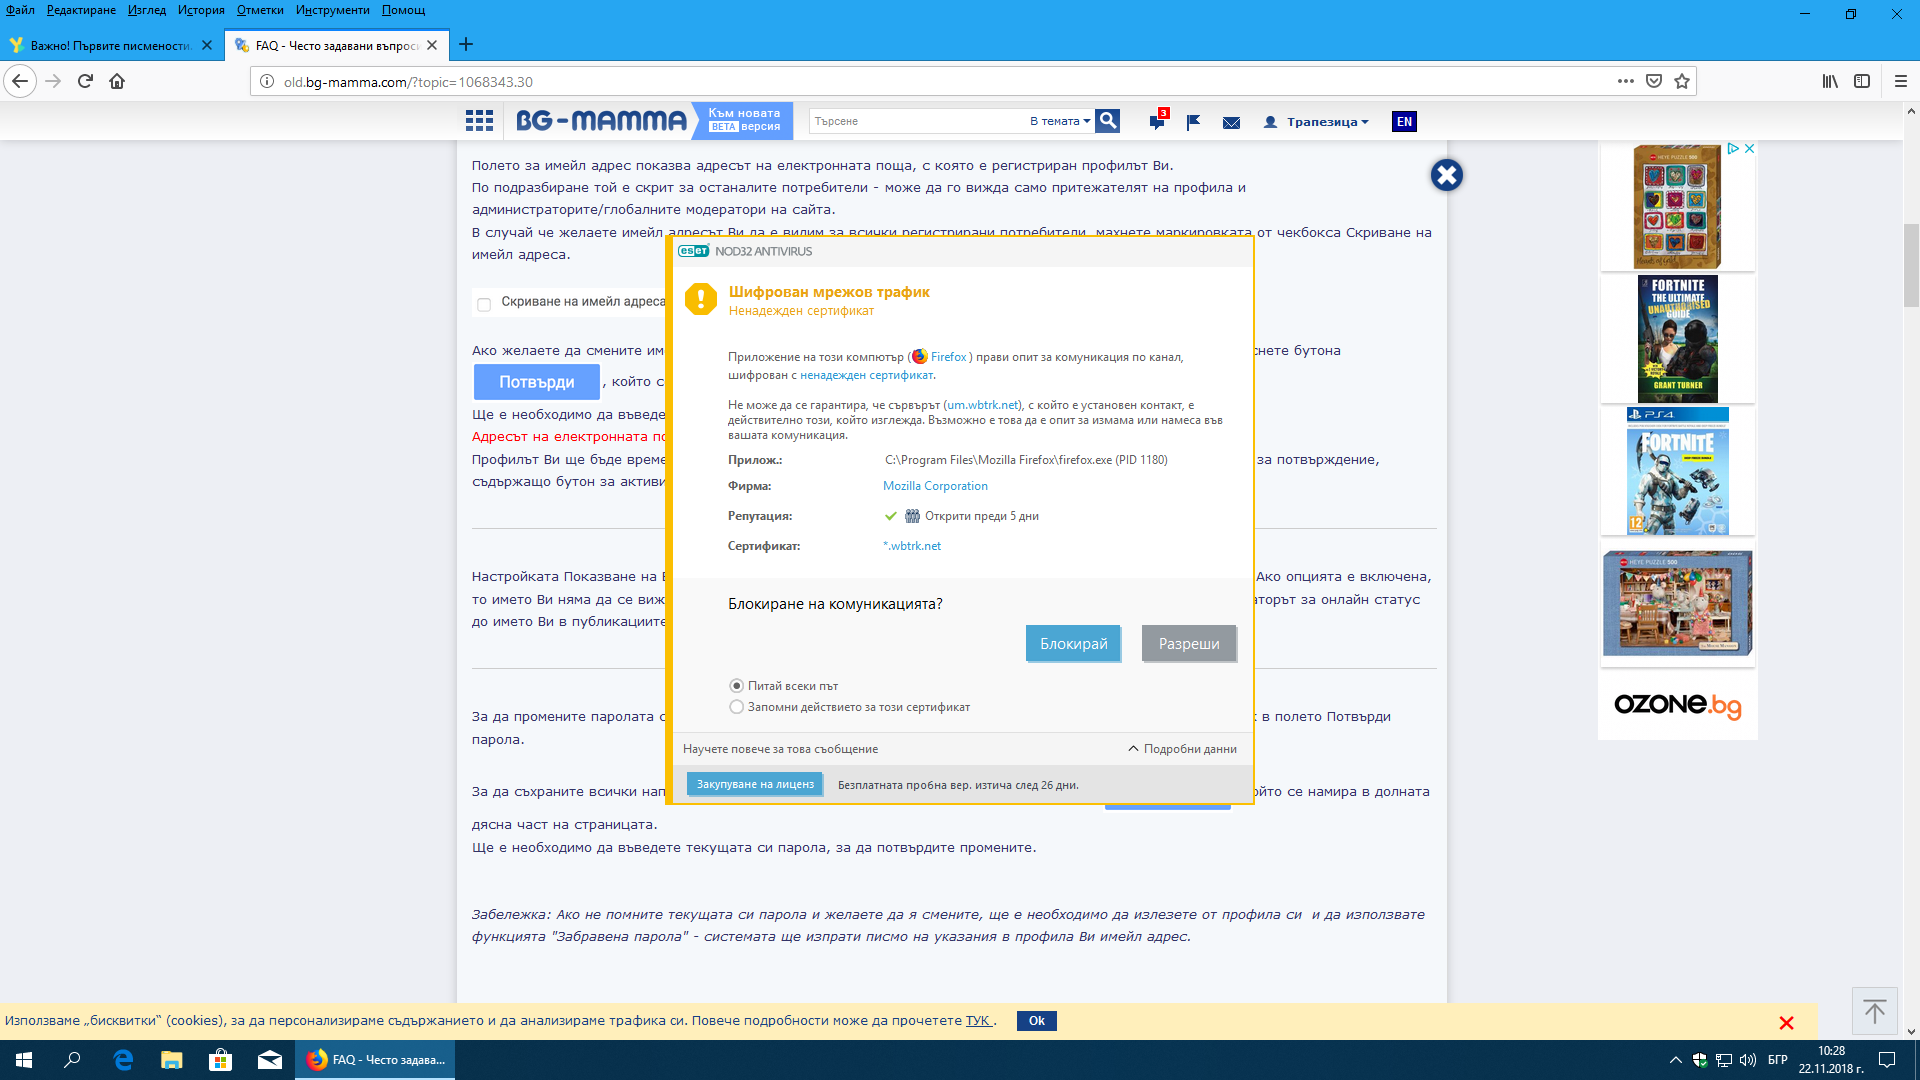Open the Action Center notifications icon
The image size is (1920, 1080).
pyautogui.click(x=1887, y=1060)
